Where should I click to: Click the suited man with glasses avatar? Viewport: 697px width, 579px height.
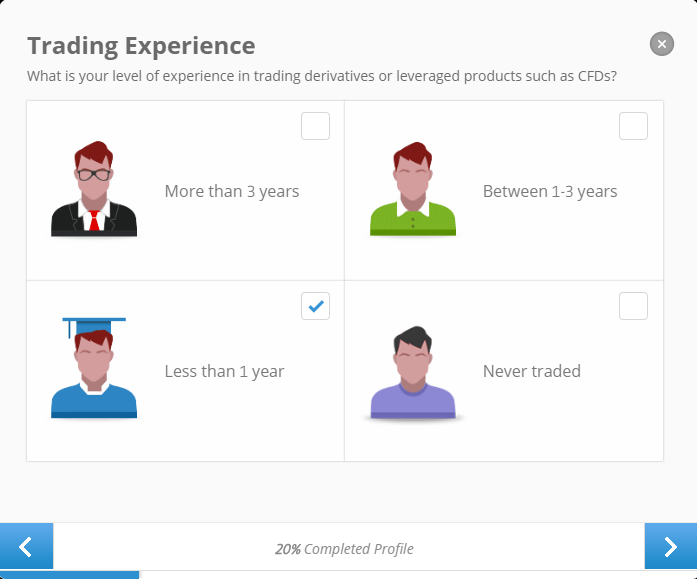(94, 189)
